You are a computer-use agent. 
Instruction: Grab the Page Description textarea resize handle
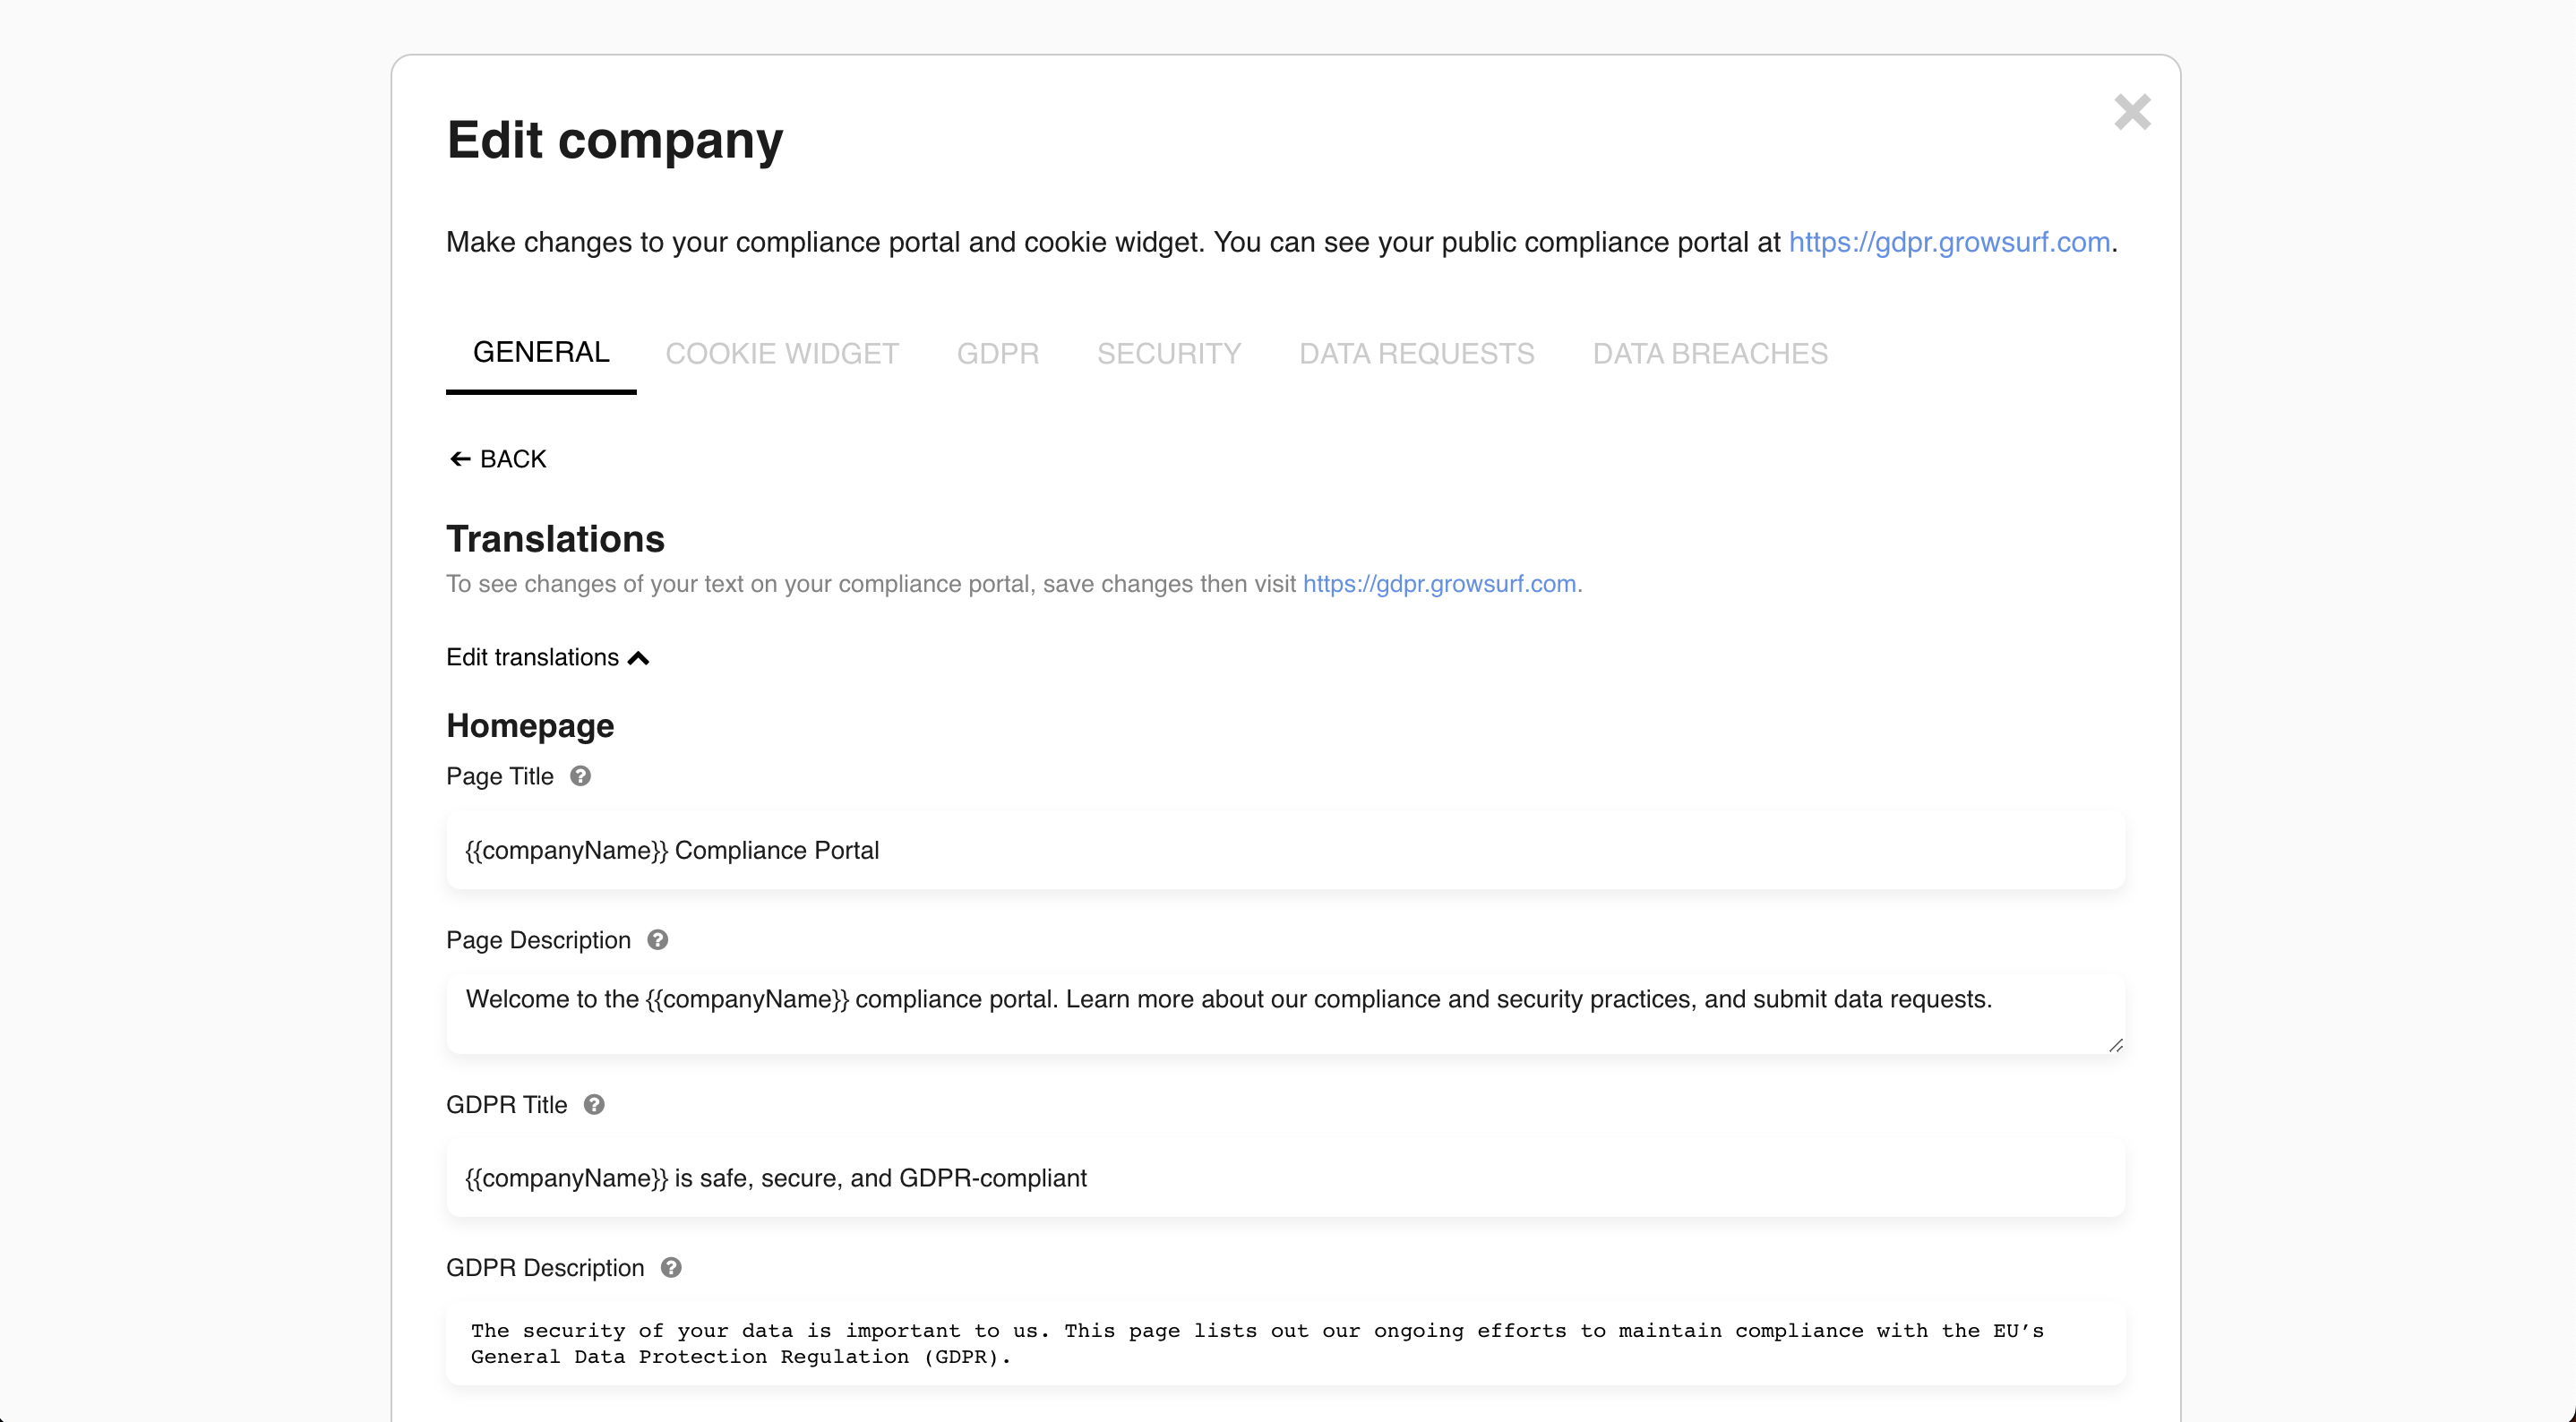[2115, 1045]
